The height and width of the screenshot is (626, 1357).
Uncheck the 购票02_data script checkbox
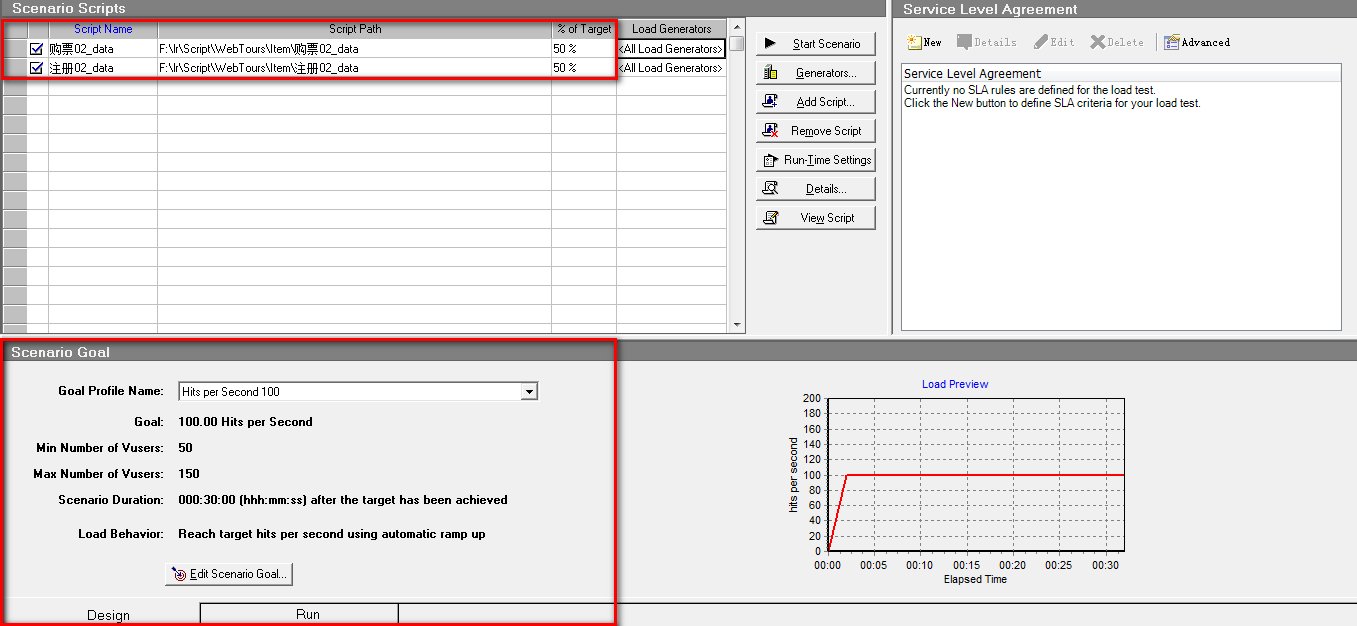37,48
